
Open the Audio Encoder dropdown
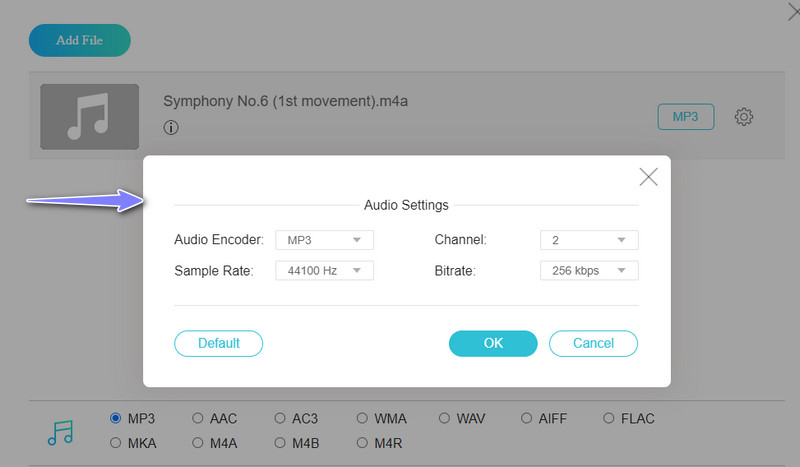pos(324,240)
